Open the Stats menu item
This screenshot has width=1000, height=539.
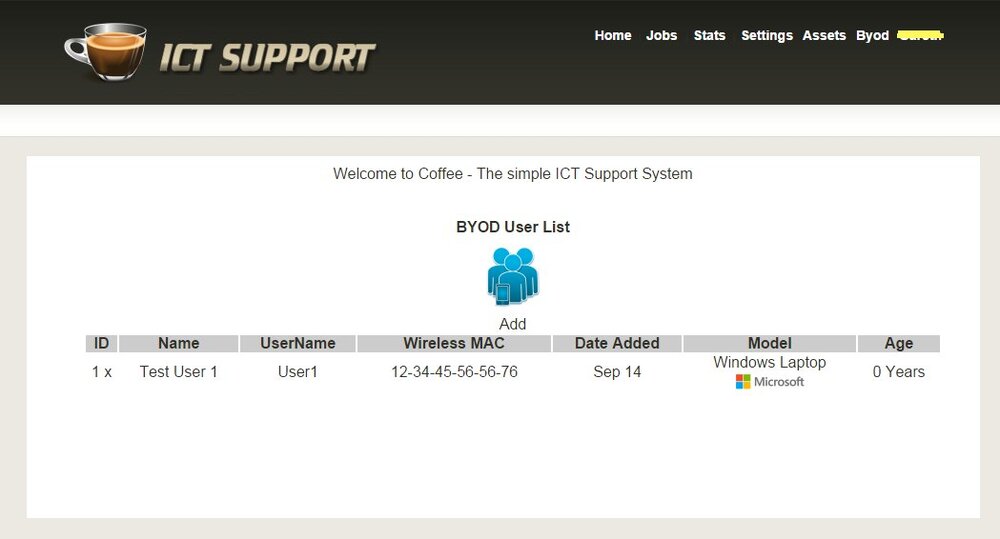pyautogui.click(x=709, y=36)
